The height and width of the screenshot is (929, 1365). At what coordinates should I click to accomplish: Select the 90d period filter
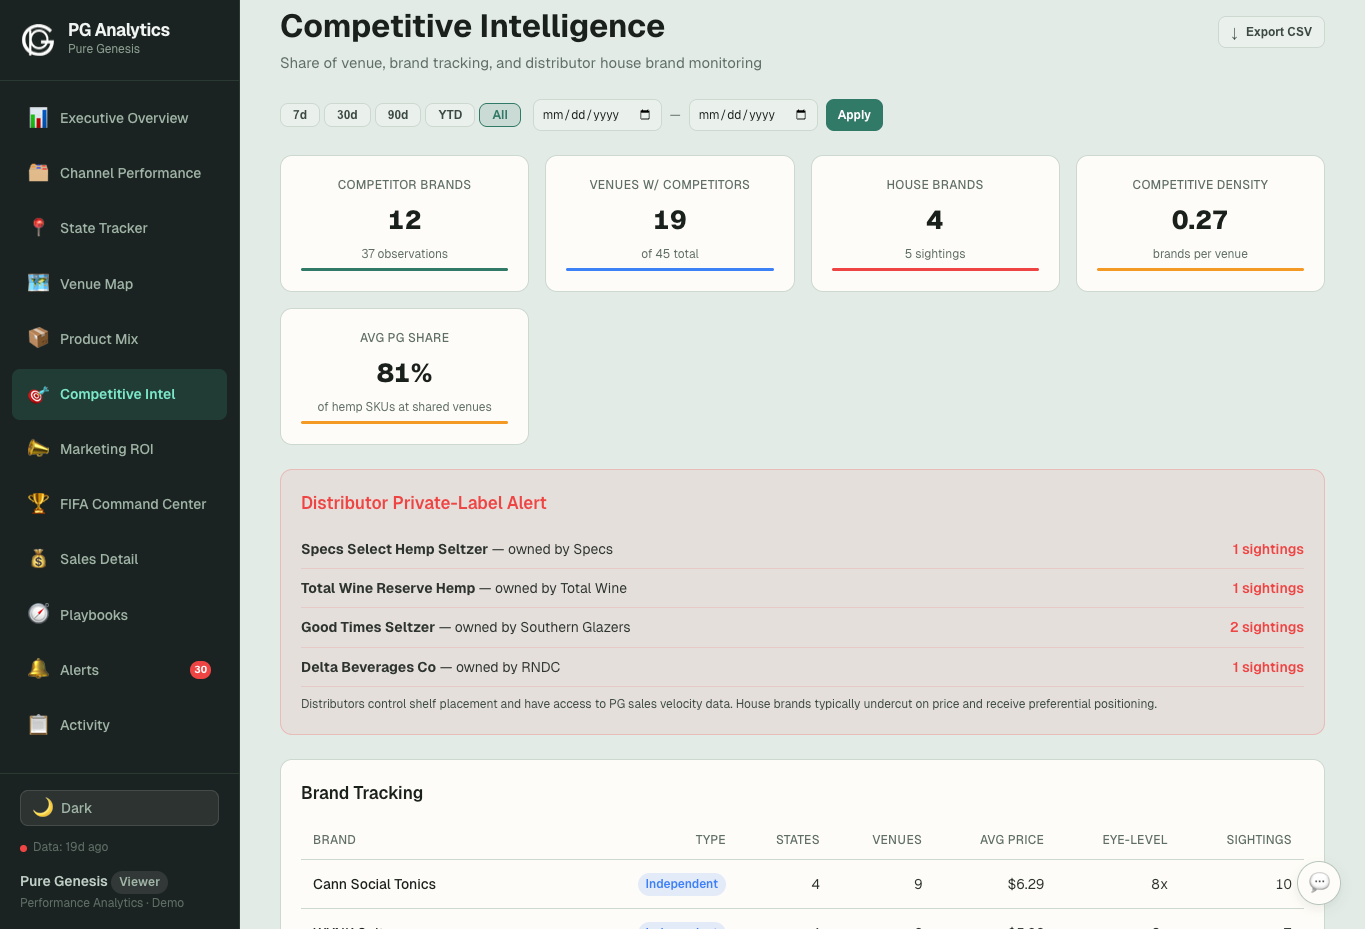[397, 114]
